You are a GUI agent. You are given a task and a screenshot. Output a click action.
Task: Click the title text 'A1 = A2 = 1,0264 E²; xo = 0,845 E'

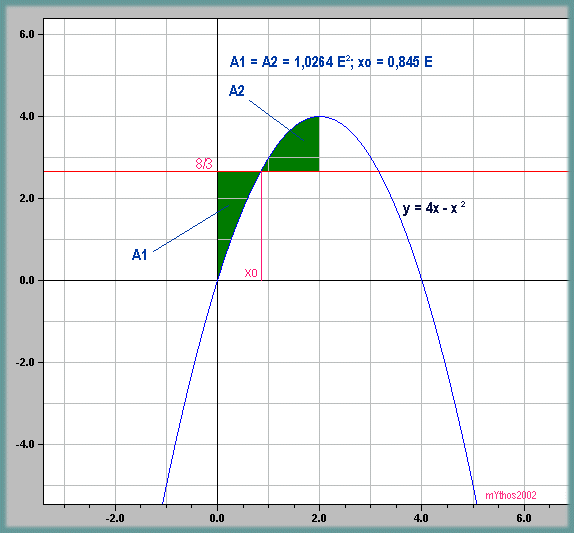tap(331, 62)
